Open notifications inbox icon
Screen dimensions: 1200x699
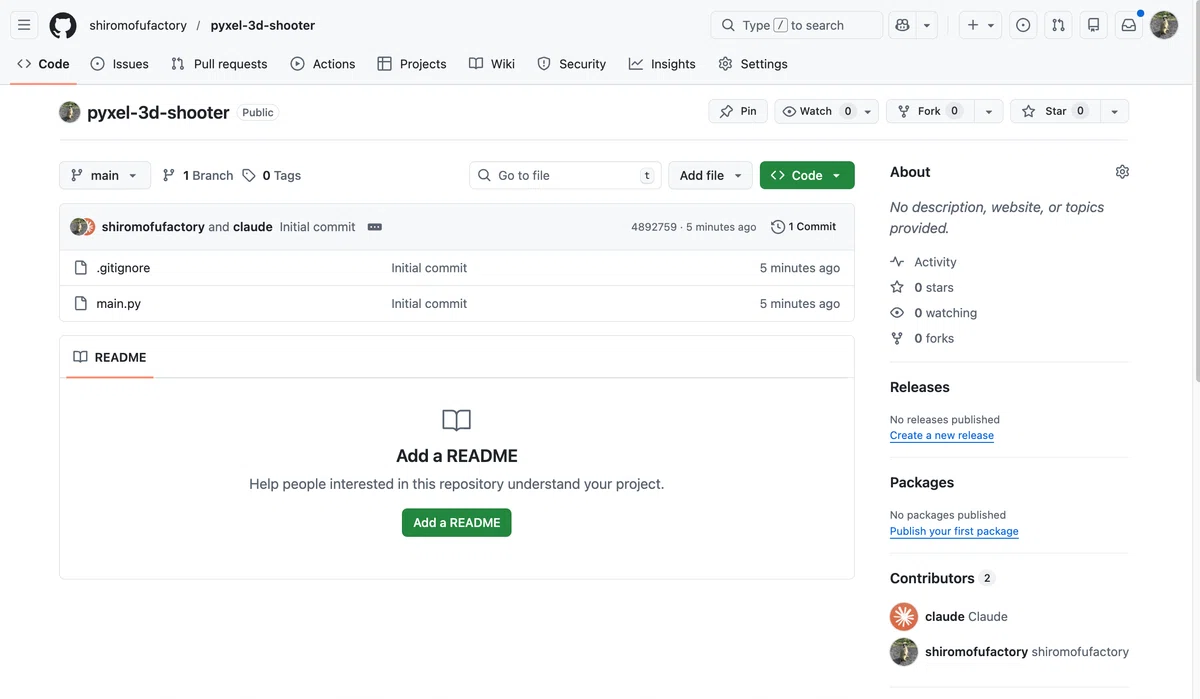1129,25
